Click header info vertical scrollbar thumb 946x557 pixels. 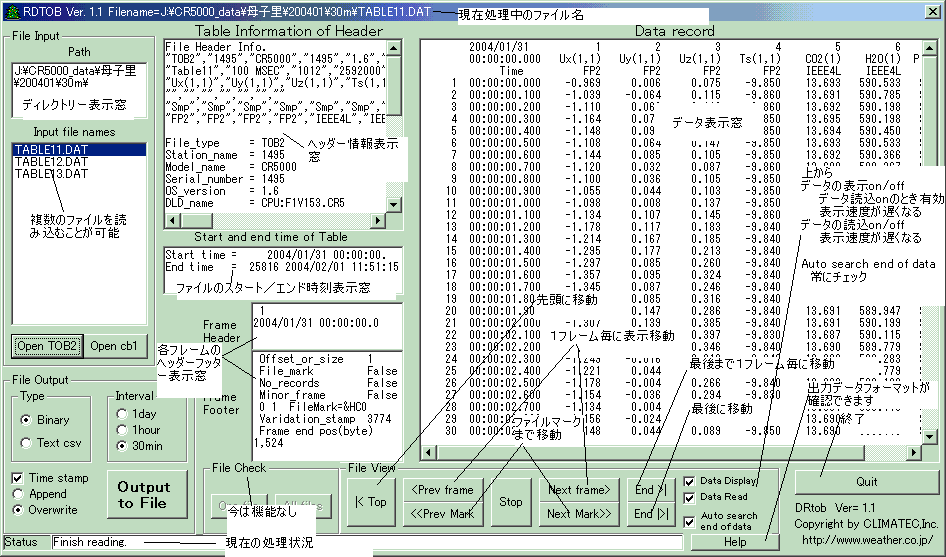point(393,84)
